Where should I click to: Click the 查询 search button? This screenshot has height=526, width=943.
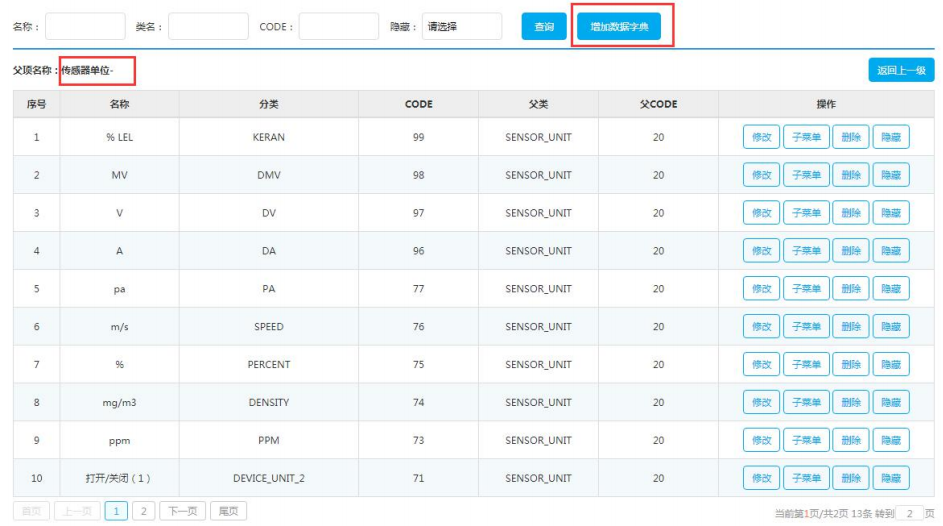544,27
